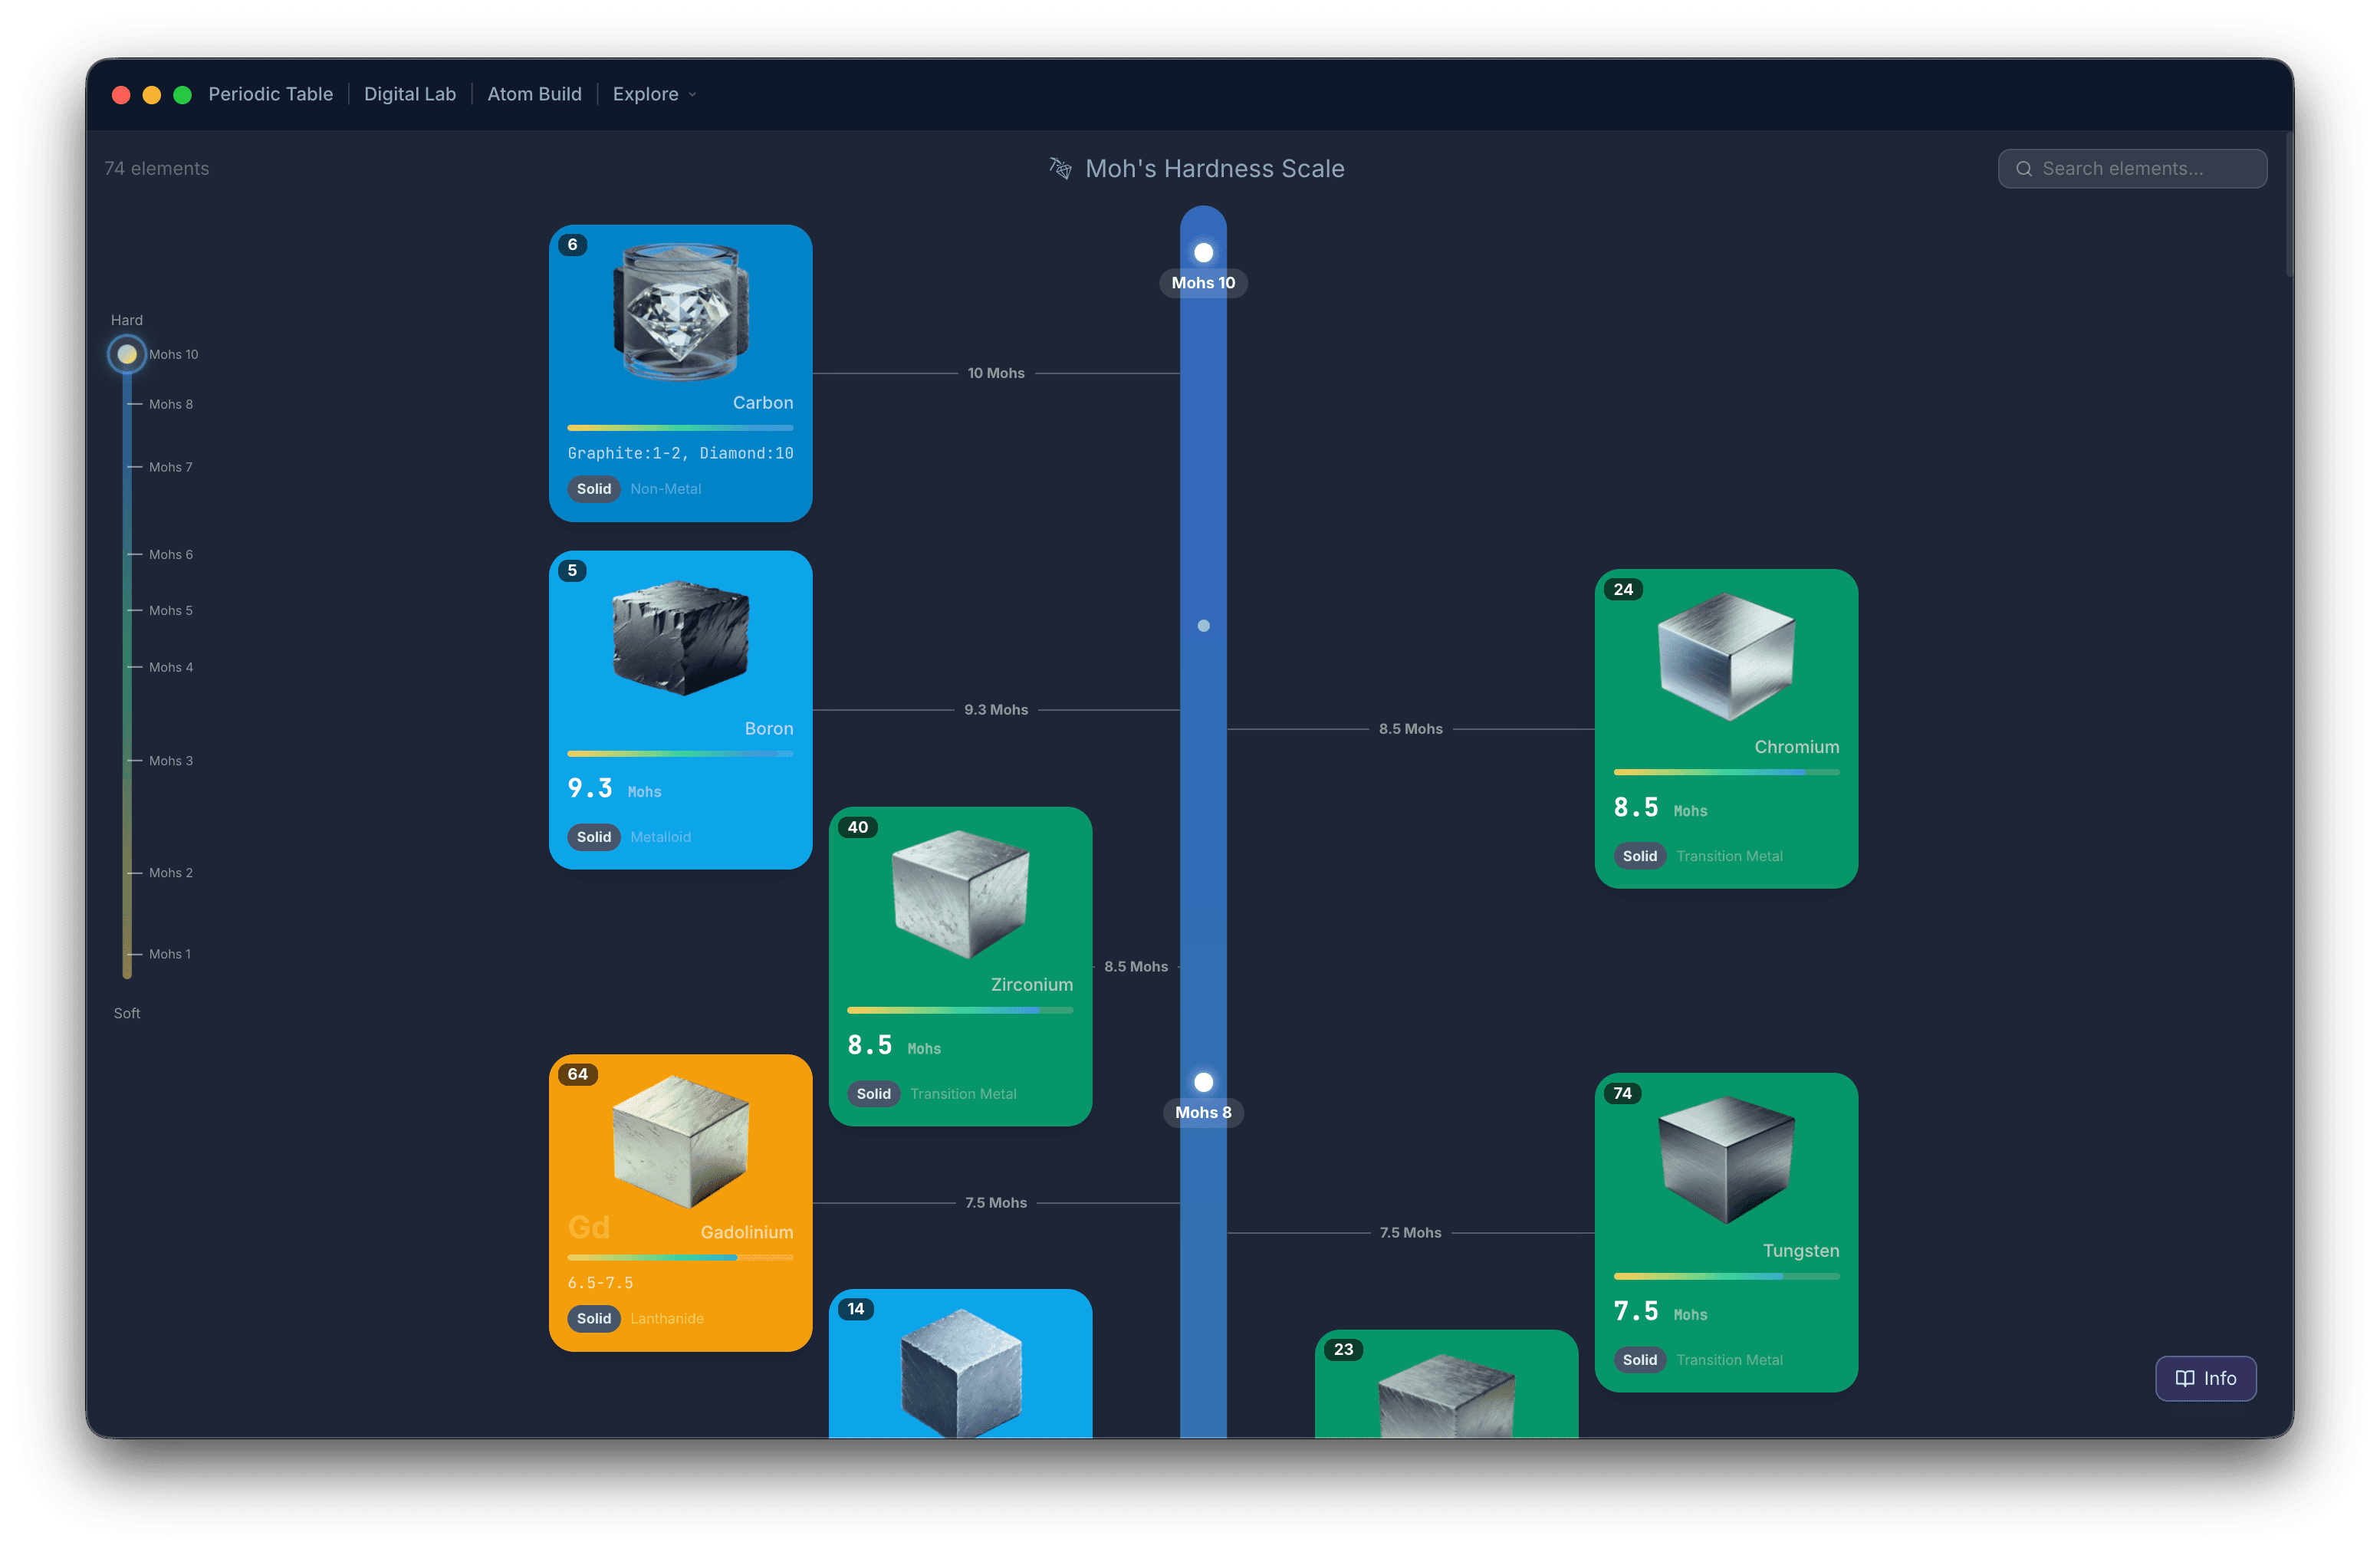2380x1552 pixels.
Task: Click the Info button
Action: (2205, 1378)
